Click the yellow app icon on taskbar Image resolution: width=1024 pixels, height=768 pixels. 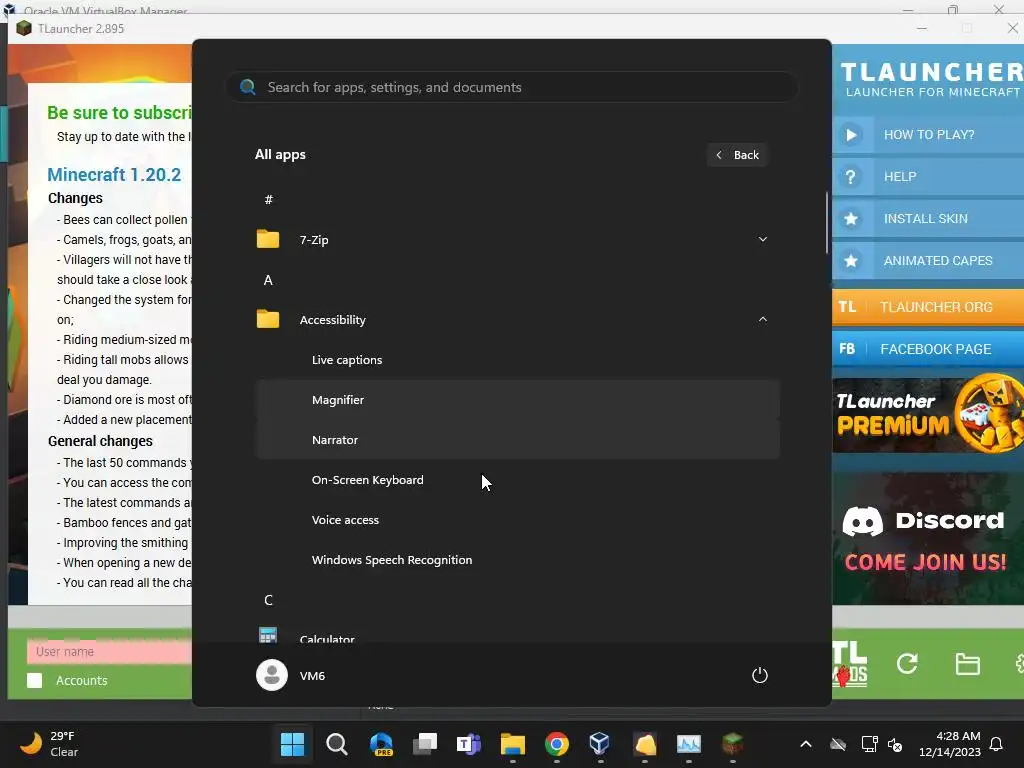[x=645, y=744]
